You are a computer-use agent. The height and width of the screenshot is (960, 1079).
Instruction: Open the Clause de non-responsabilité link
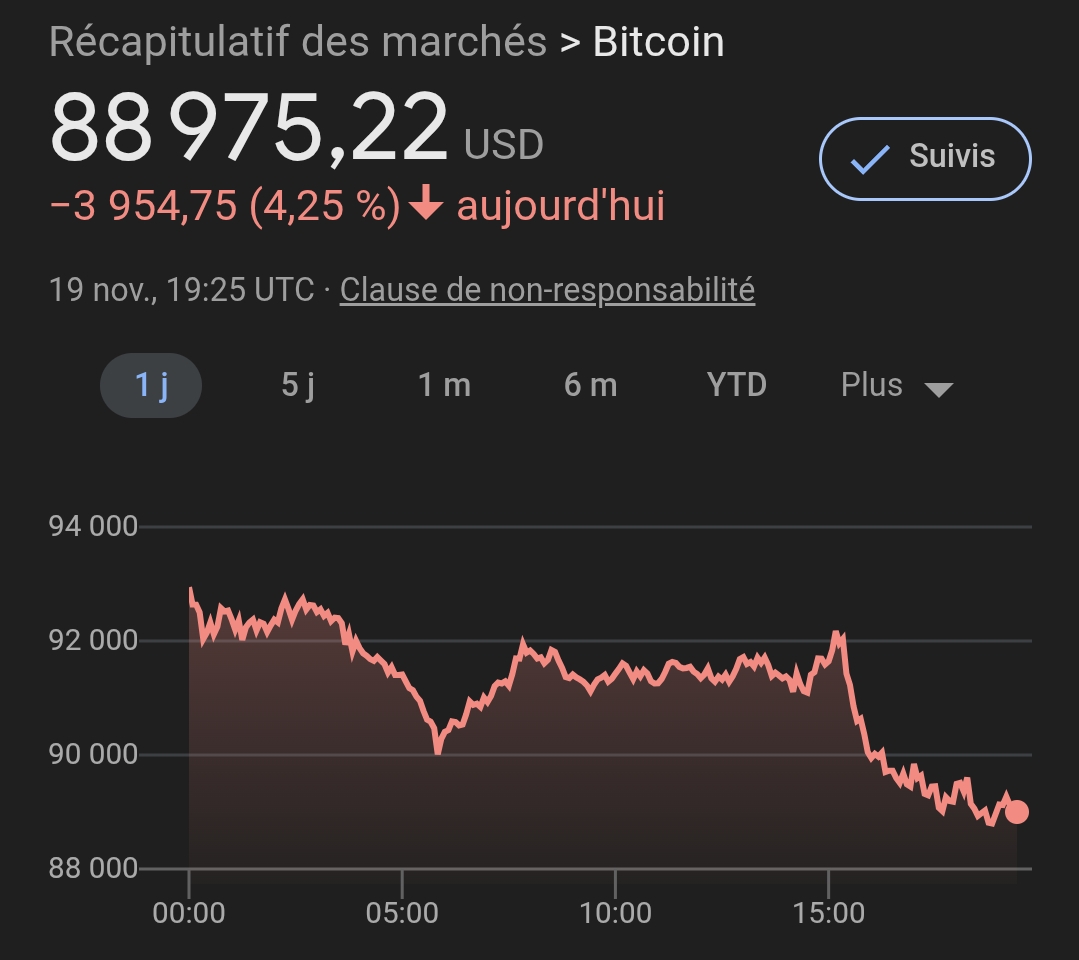click(x=547, y=290)
